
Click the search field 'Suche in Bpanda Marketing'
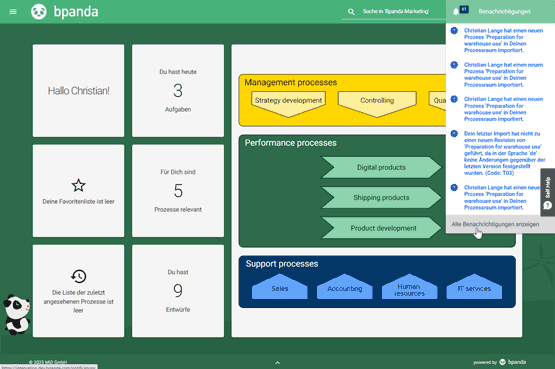pyautogui.click(x=396, y=12)
